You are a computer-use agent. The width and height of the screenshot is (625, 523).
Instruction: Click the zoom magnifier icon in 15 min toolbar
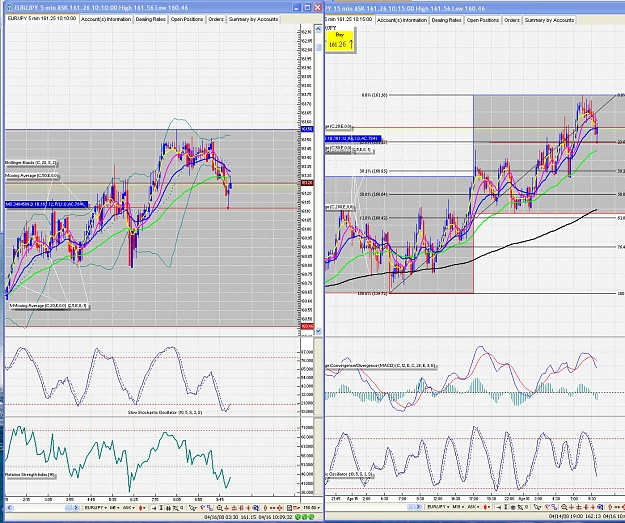point(564,507)
